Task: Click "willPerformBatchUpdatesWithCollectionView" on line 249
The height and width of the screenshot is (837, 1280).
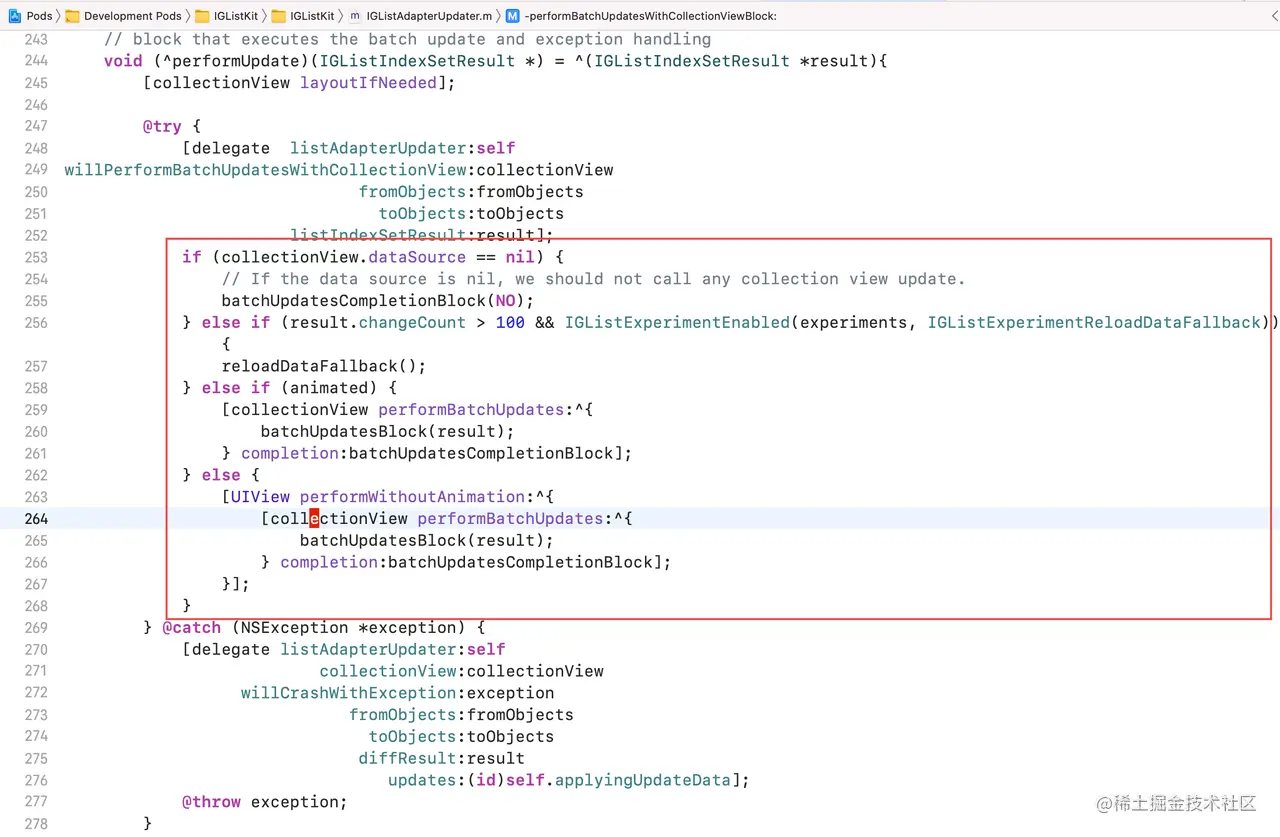Action: 265,170
